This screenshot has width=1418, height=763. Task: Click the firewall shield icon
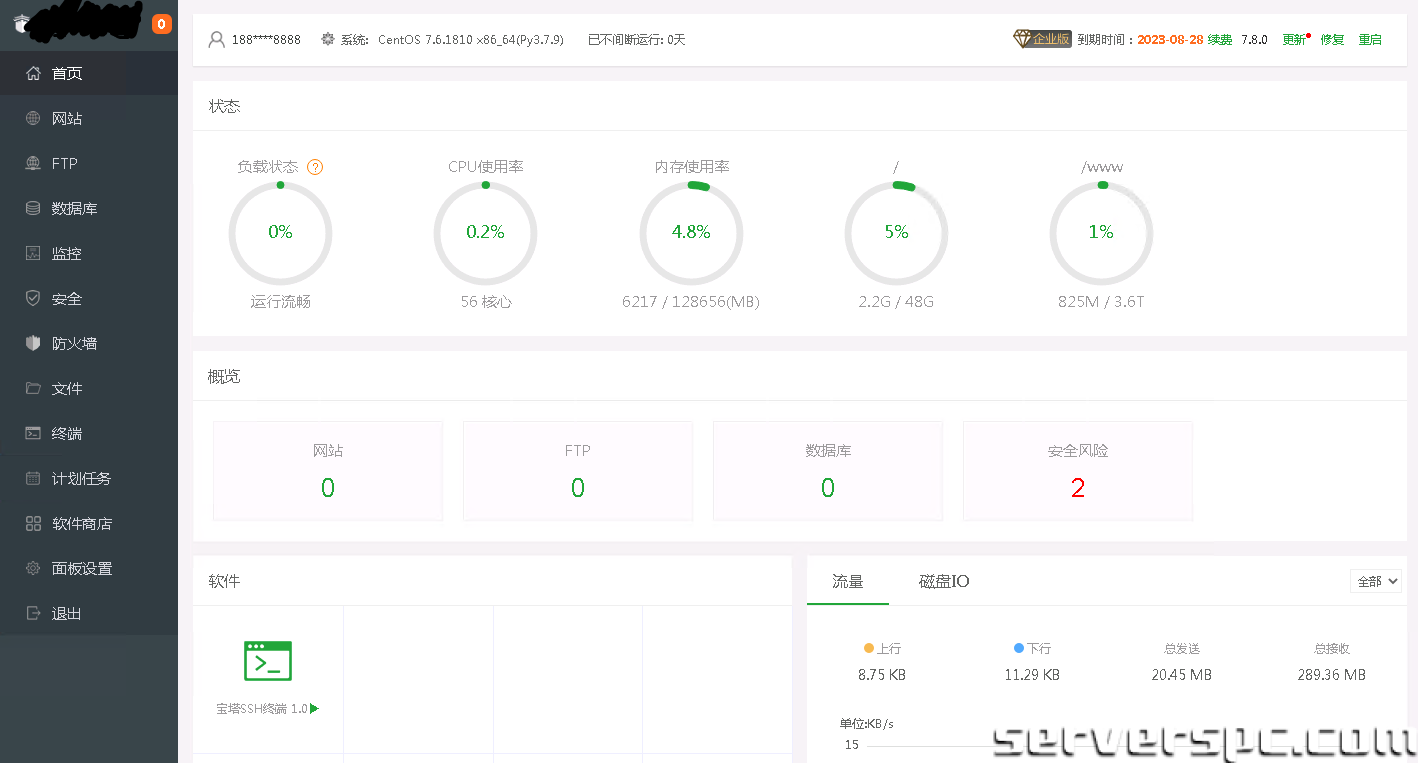point(33,344)
